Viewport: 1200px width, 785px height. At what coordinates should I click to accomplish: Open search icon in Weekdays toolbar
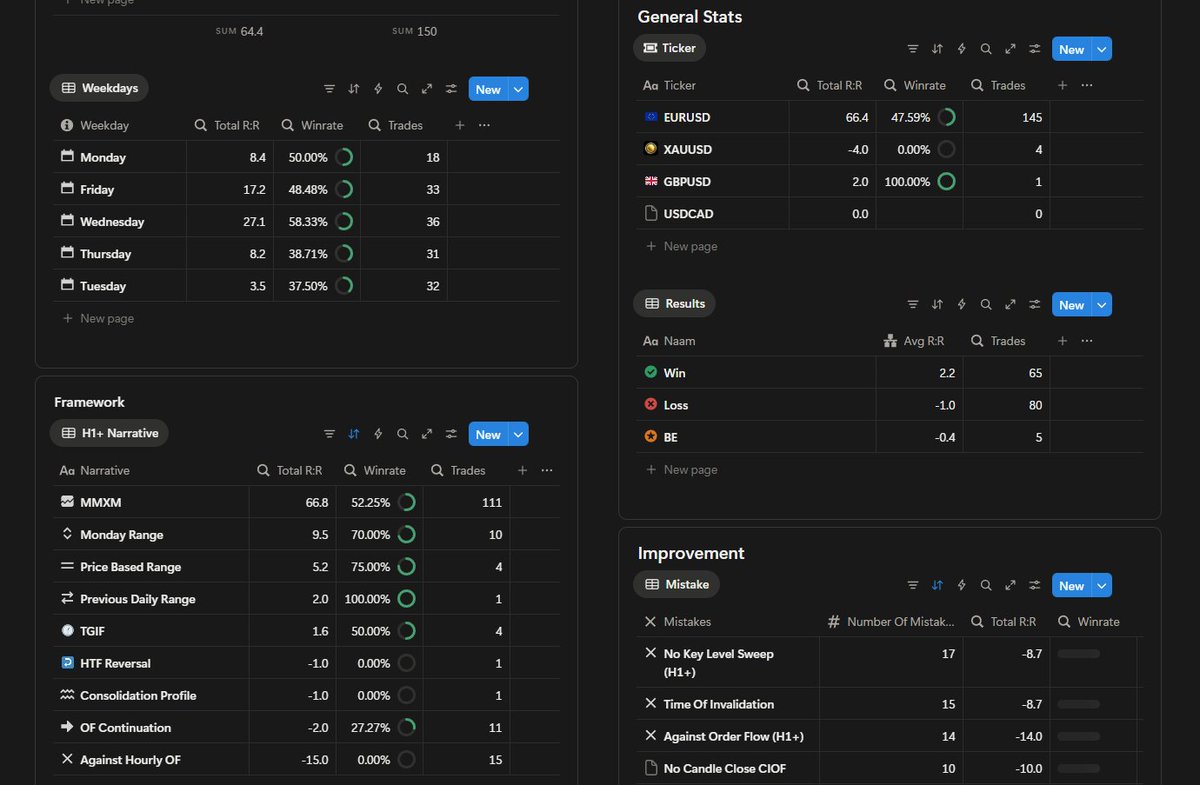click(x=402, y=89)
